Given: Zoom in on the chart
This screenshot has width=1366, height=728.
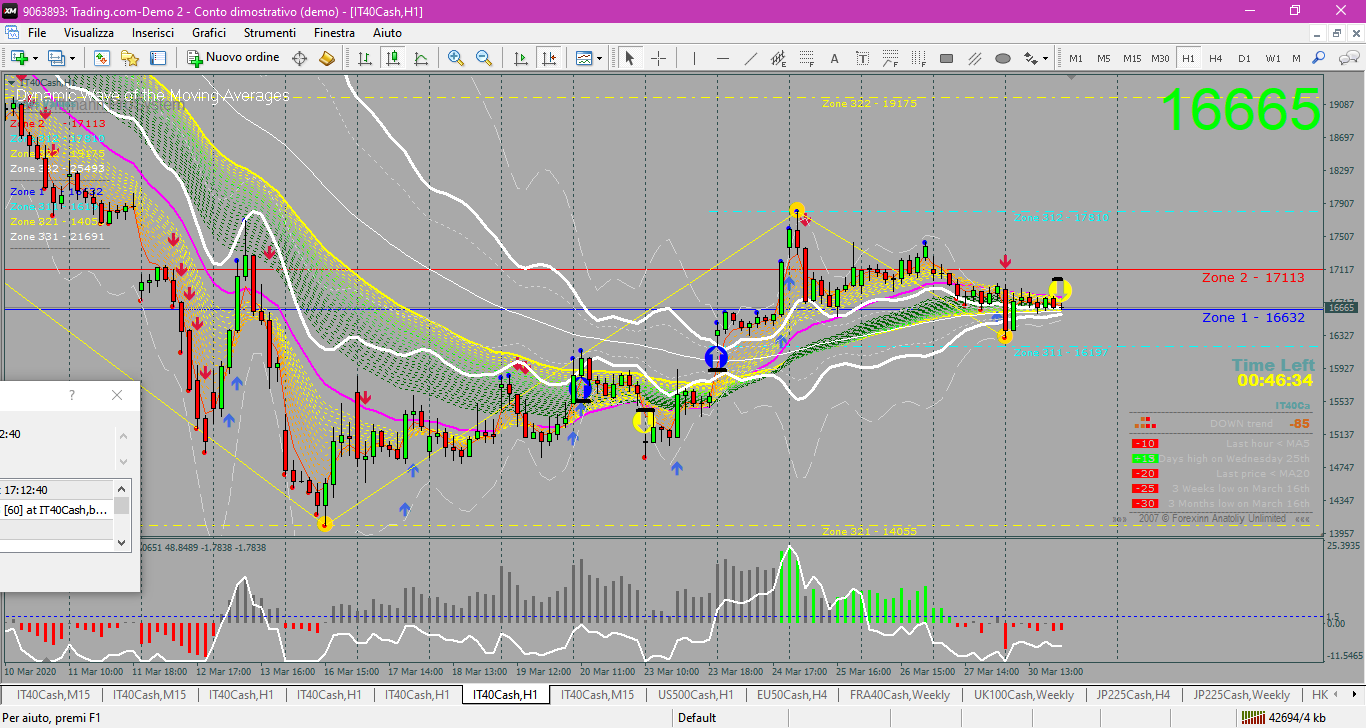Looking at the screenshot, I should (456, 58).
